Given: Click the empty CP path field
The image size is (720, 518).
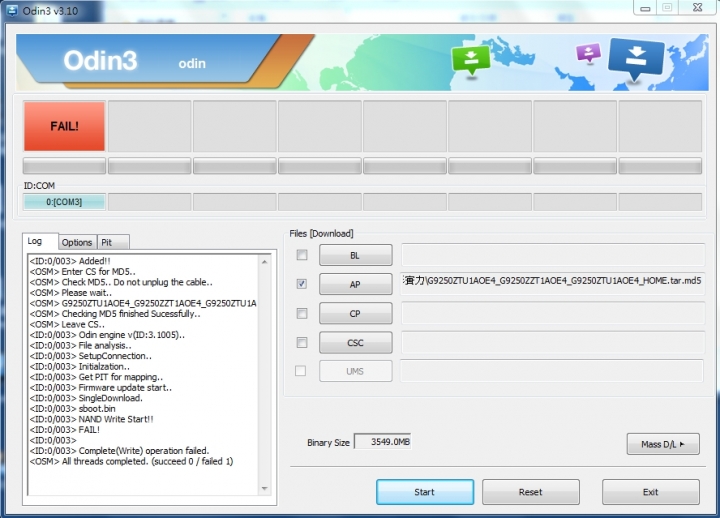Looking at the screenshot, I should (x=553, y=313).
